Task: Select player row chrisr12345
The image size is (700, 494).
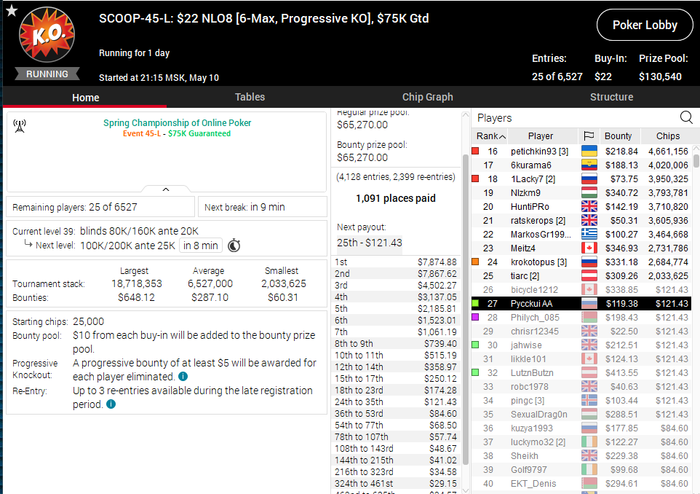Action: pos(582,331)
